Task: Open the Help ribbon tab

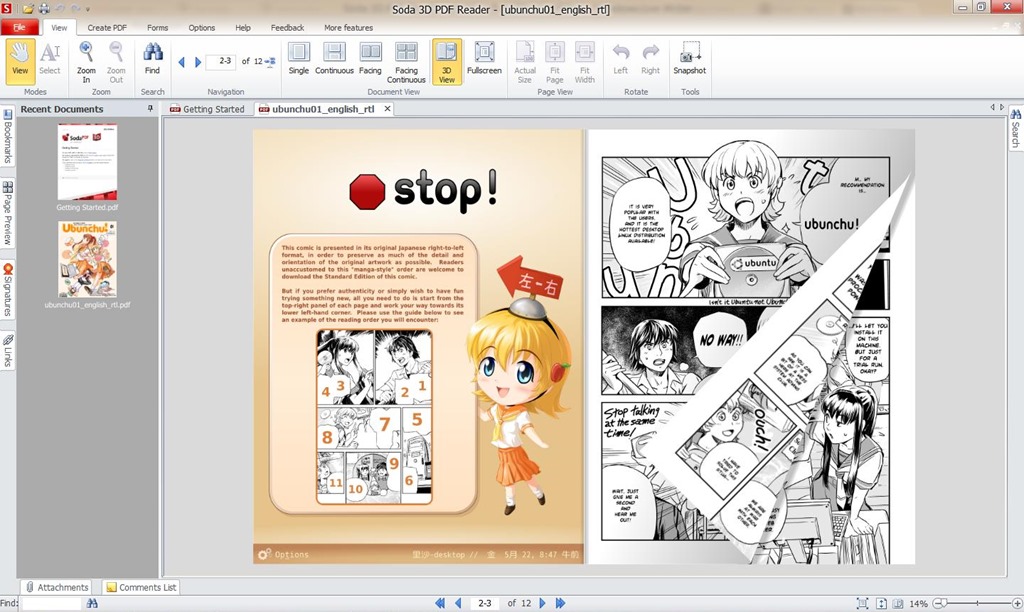Action: [x=243, y=27]
